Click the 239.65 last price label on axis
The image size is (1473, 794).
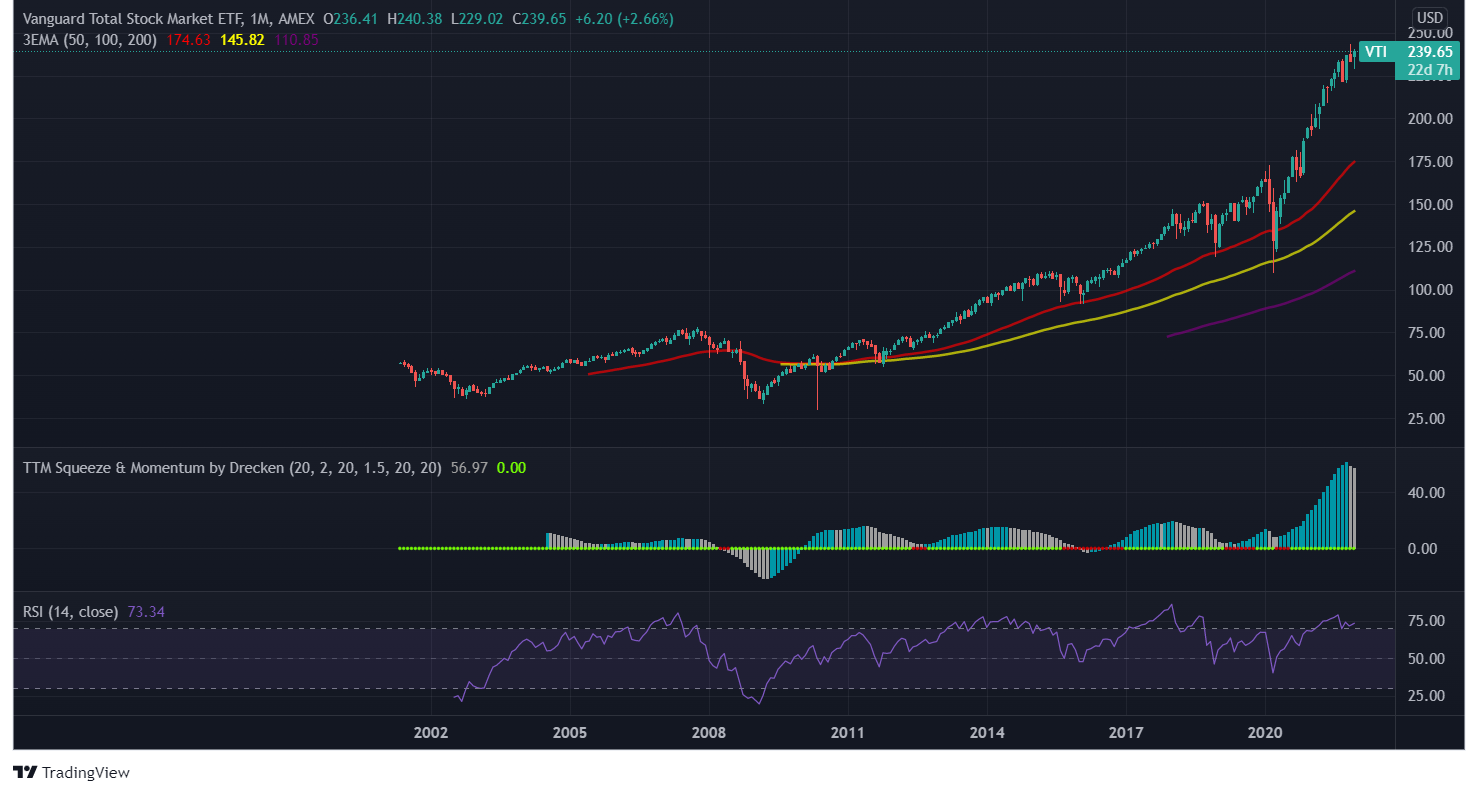click(1430, 52)
